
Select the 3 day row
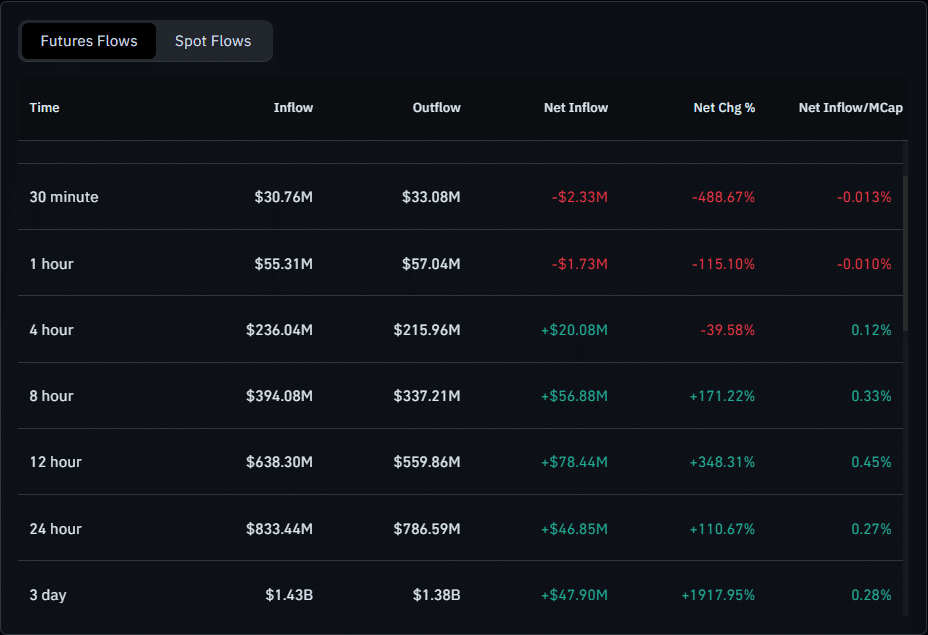tap(48, 594)
